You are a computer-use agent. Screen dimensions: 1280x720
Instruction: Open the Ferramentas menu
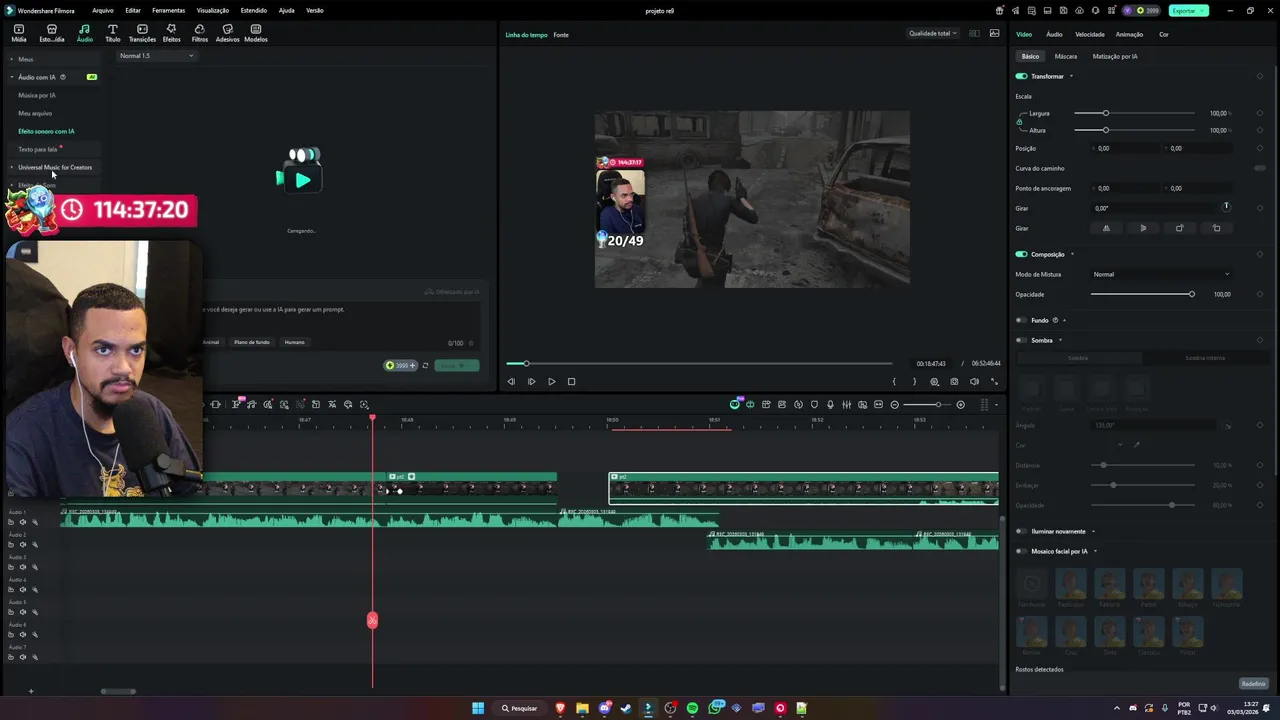pyautogui.click(x=168, y=10)
